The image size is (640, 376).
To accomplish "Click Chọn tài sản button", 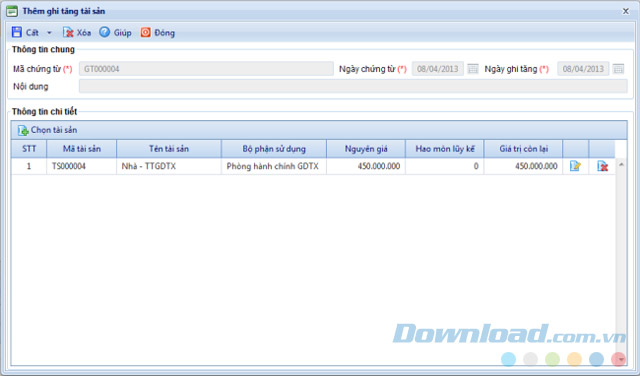I will 47,130.
